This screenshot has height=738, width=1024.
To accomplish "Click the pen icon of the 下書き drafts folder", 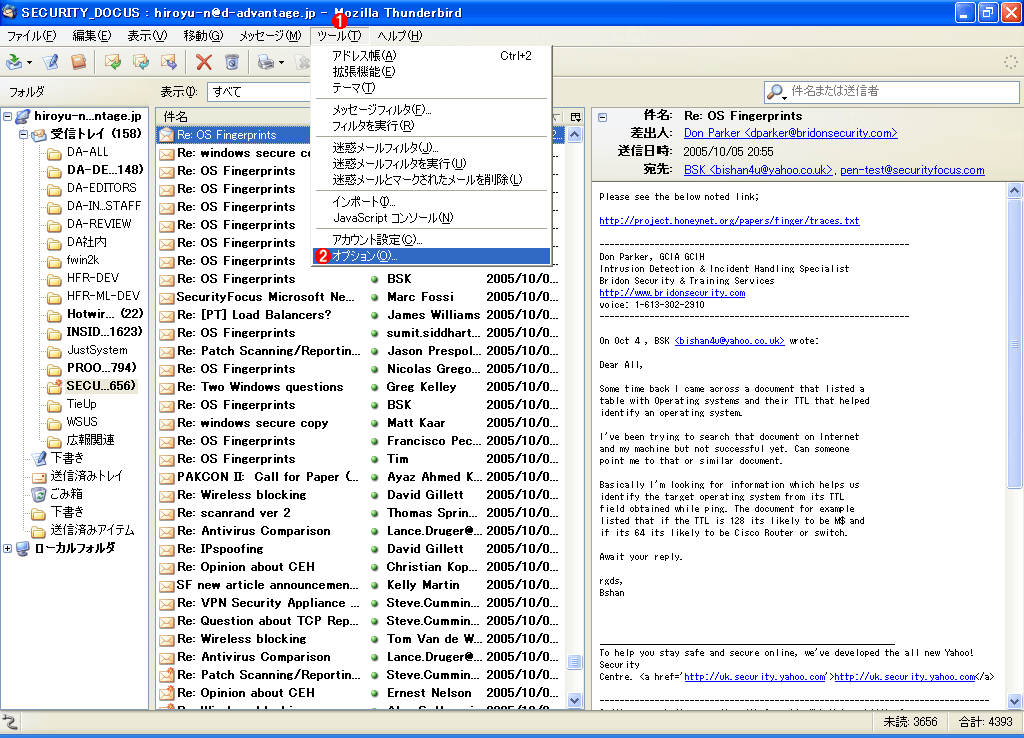I will pos(39,458).
